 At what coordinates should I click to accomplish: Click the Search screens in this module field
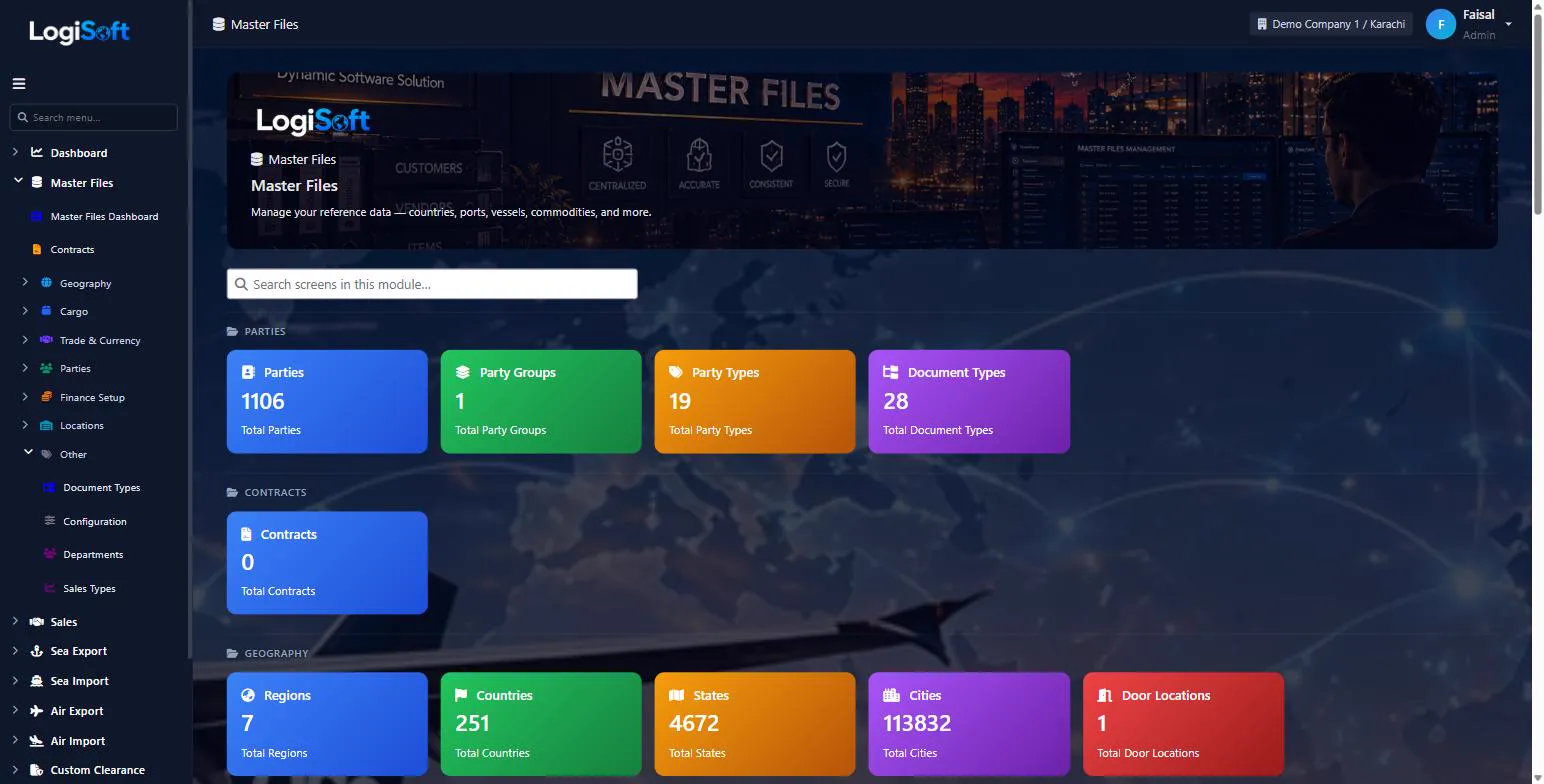[x=432, y=284]
